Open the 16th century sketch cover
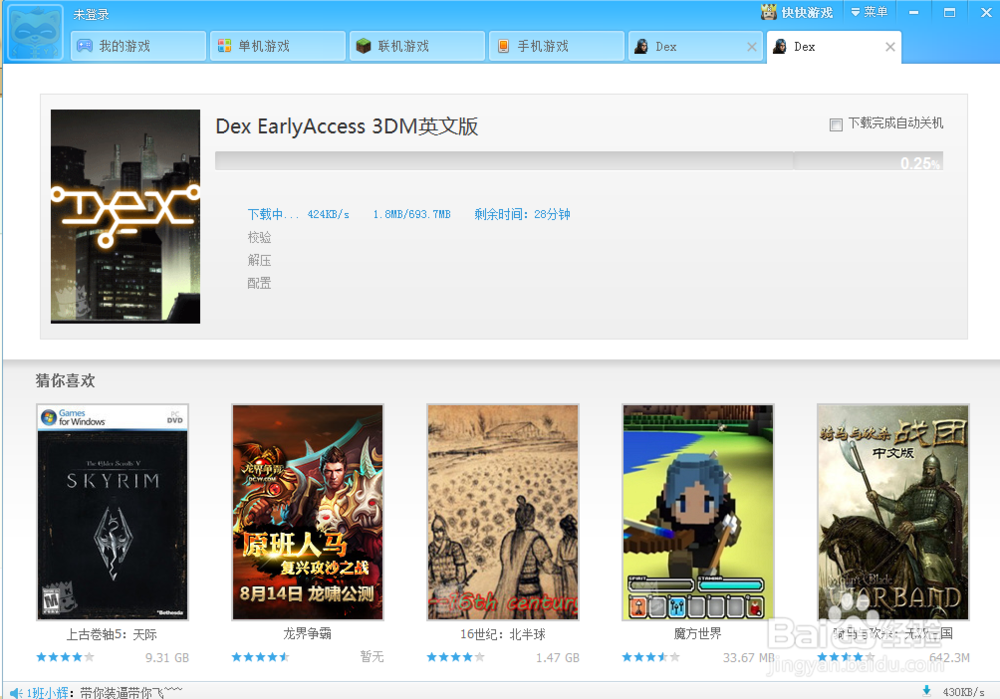This screenshot has width=1000, height=699. (x=503, y=512)
